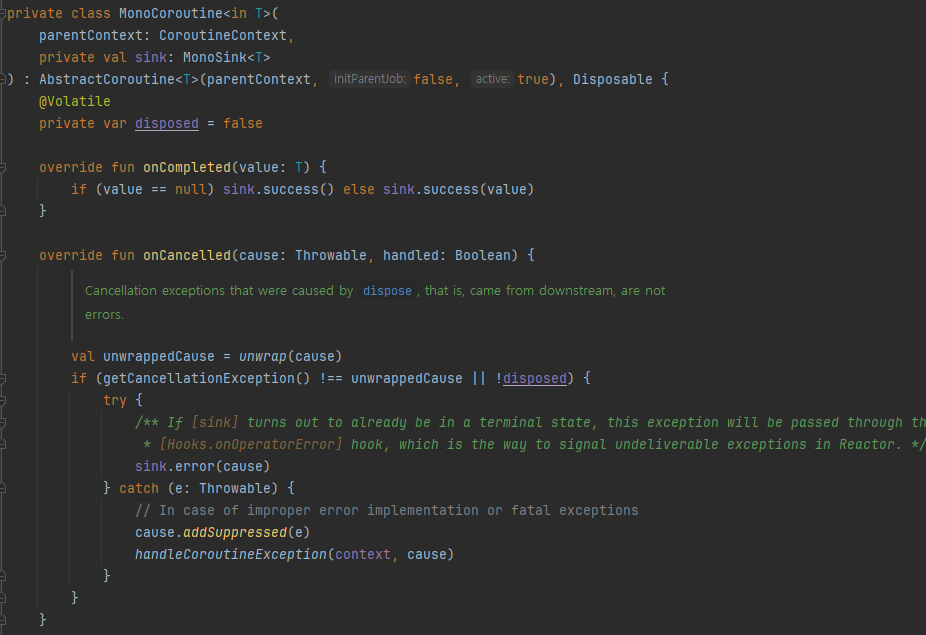Click the '// In case of improper error' comment
This screenshot has width=926, height=635.
[x=387, y=510]
